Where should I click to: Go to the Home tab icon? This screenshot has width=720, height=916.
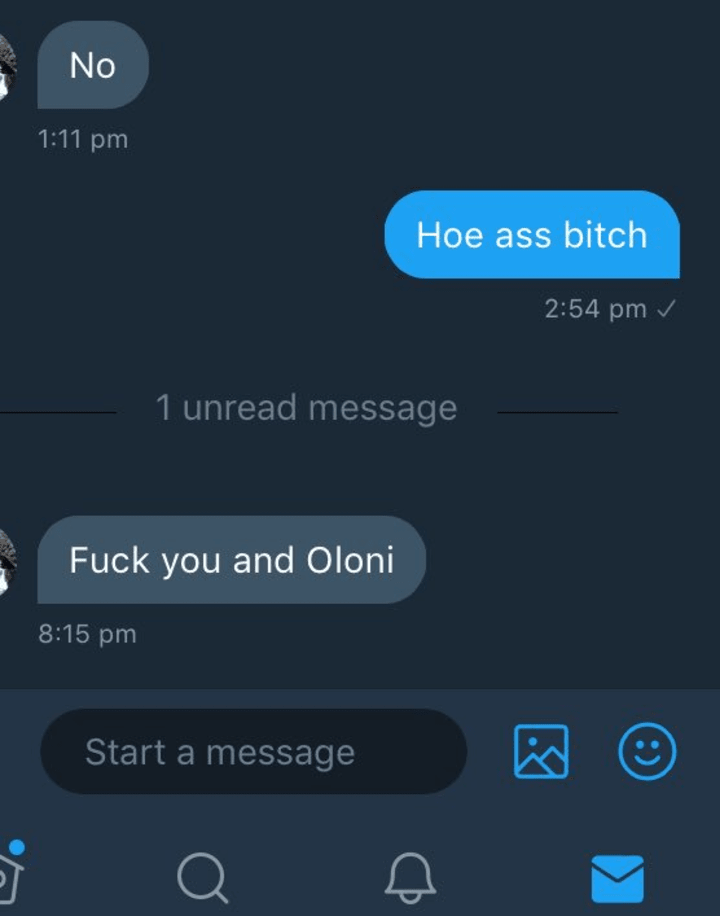[11, 877]
